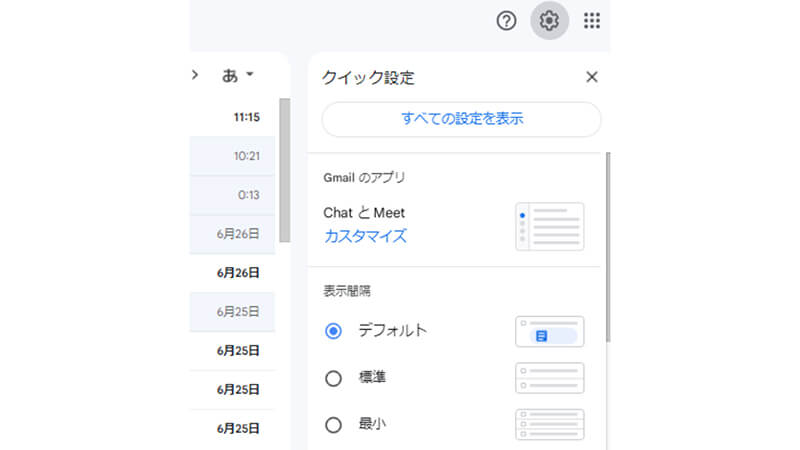Click the 最小 density preview icon
This screenshot has height=450, width=800.
coord(549,425)
